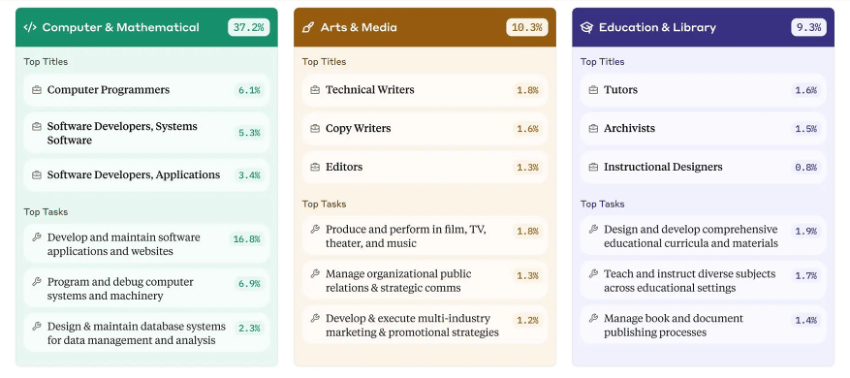
Task: Click the paintbrush icon beside Arts & Media
Action: pyautogui.click(x=308, y=27)
